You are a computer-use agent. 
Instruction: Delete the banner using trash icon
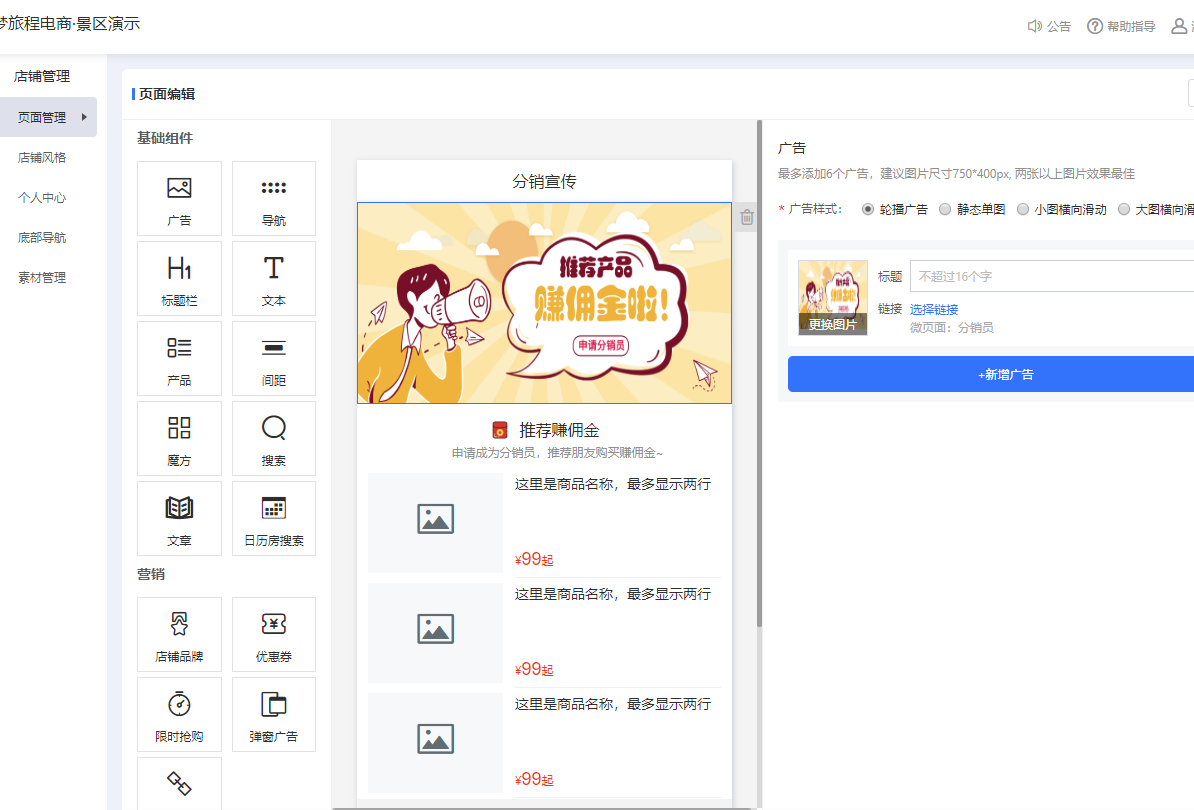pos(746,217)
